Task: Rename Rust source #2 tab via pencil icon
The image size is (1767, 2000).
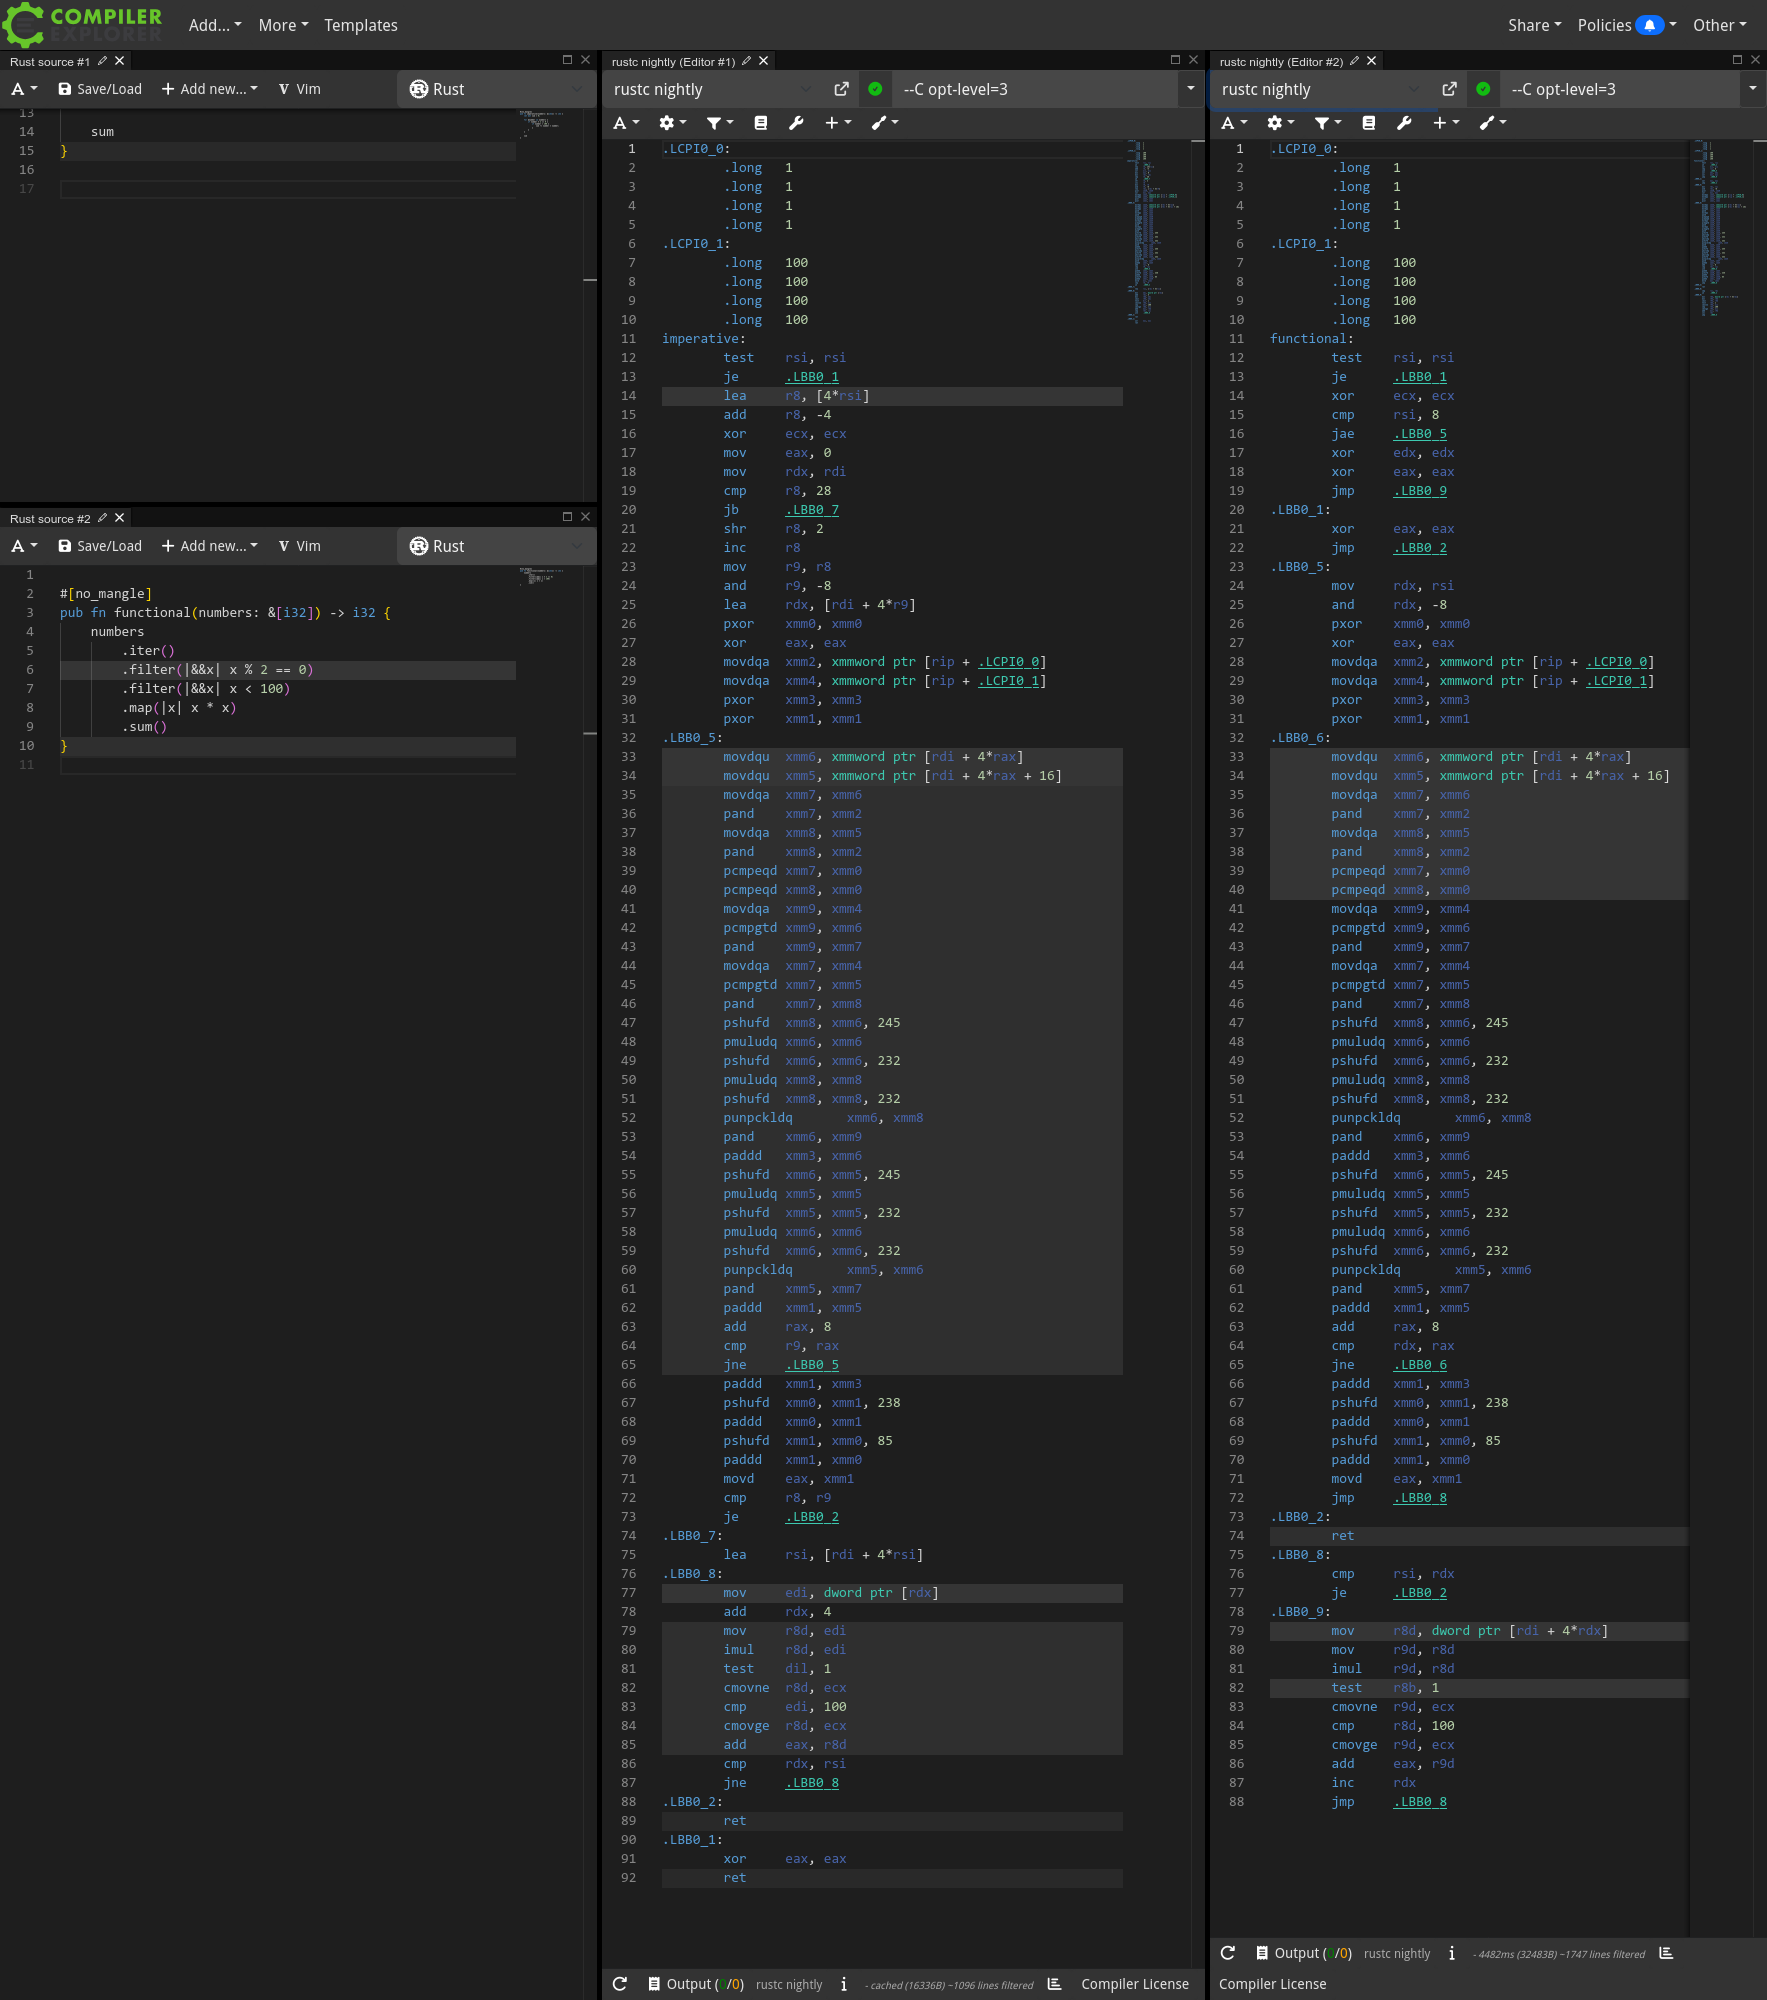Action: (102, 518)
